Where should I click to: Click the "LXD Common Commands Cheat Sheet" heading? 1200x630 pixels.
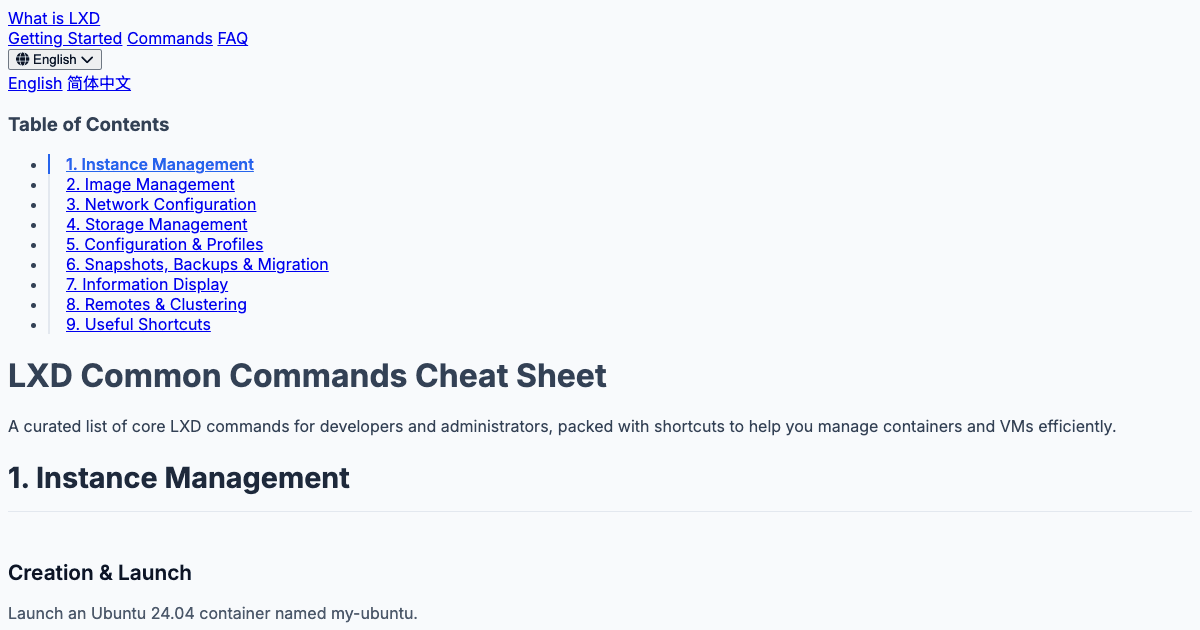pos(307,376)
